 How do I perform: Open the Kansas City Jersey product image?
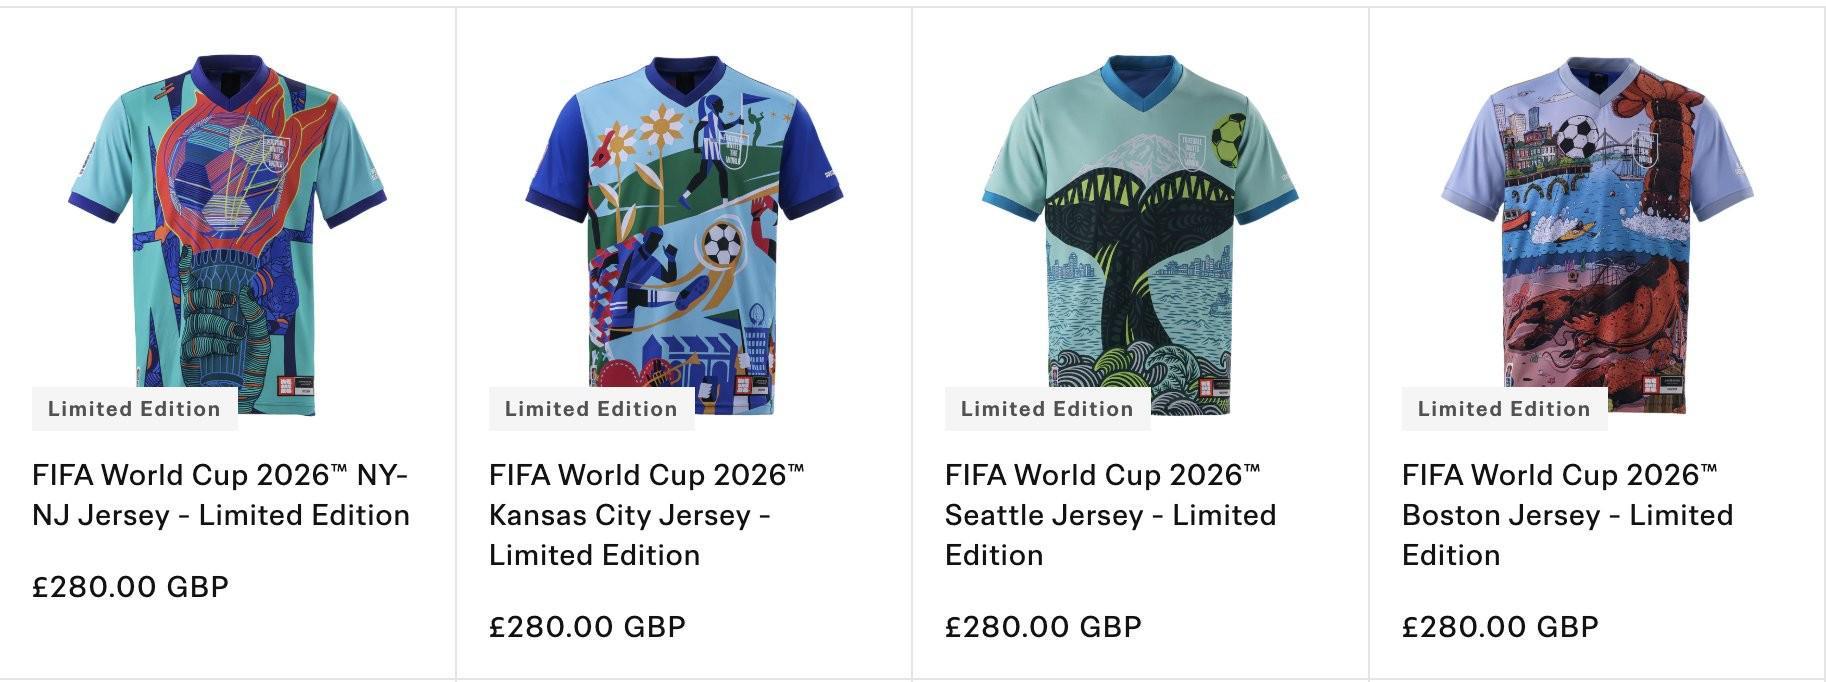pos(683,235)
